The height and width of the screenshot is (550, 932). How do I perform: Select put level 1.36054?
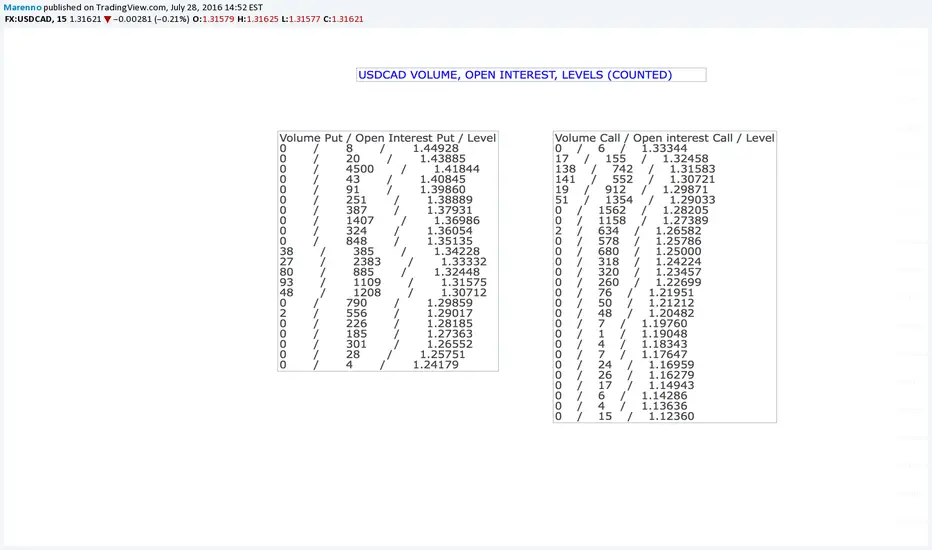click(450, 231)
